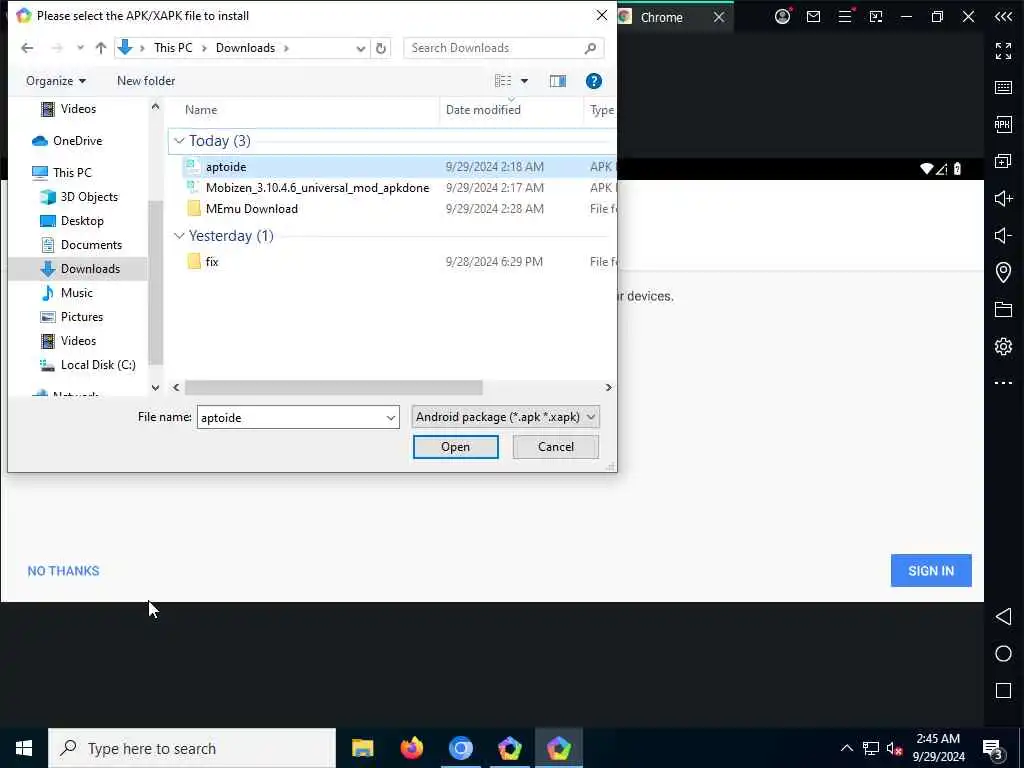Click the back arrow in the file dialog
The width and height of the screenshot is (1024, 768).
27,48
